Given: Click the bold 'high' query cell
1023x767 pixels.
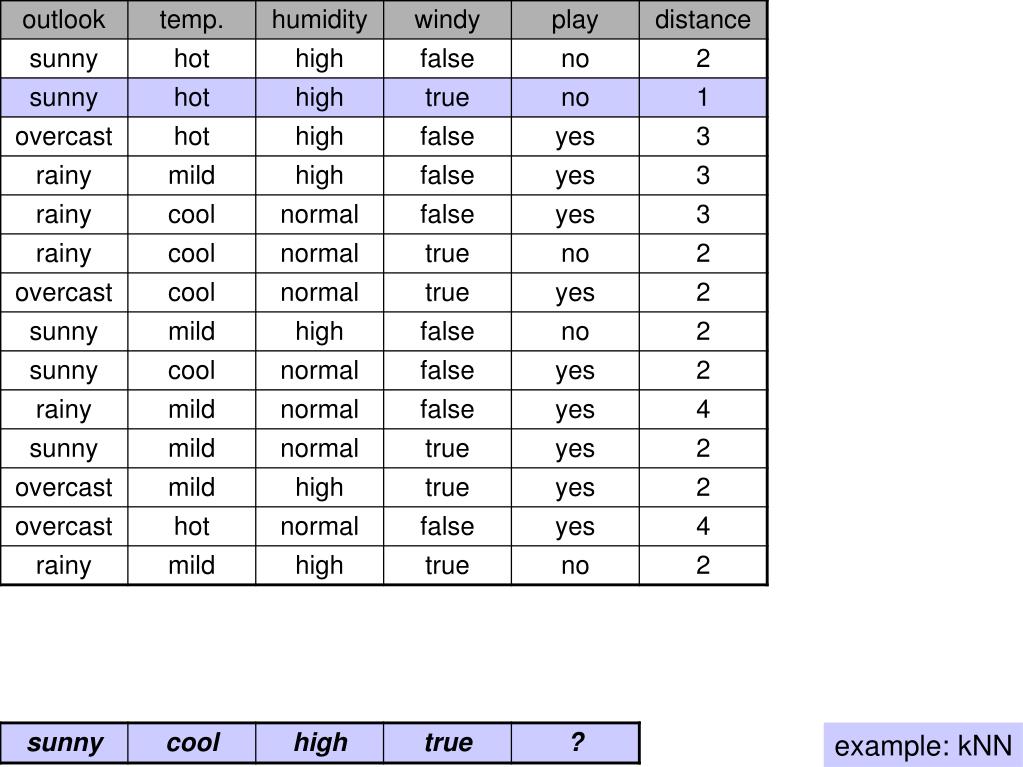Looking at the screenshot, I should coord(320,742).
